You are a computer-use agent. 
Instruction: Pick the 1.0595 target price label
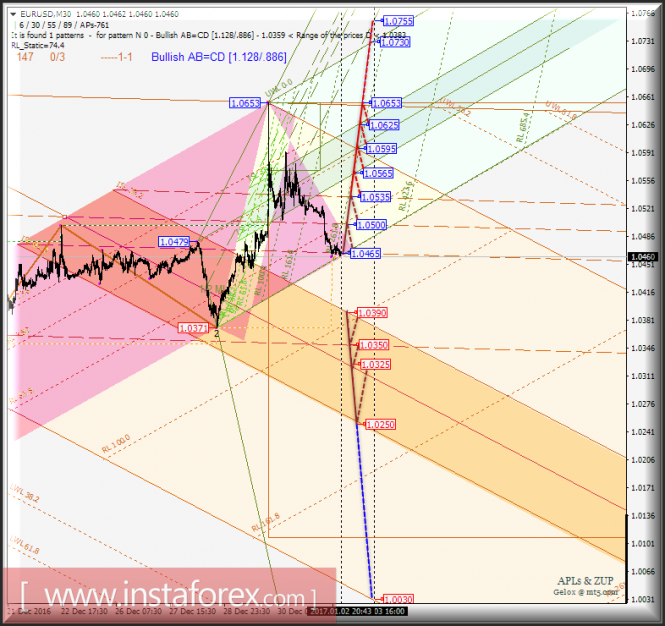click(x=382, y=149)
